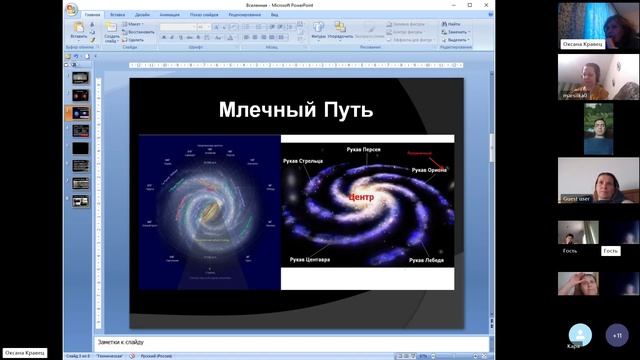Open the Анимация ribbon tab
Image resolution: width=640 pixels, height=360 pixels.
[169, 15]
